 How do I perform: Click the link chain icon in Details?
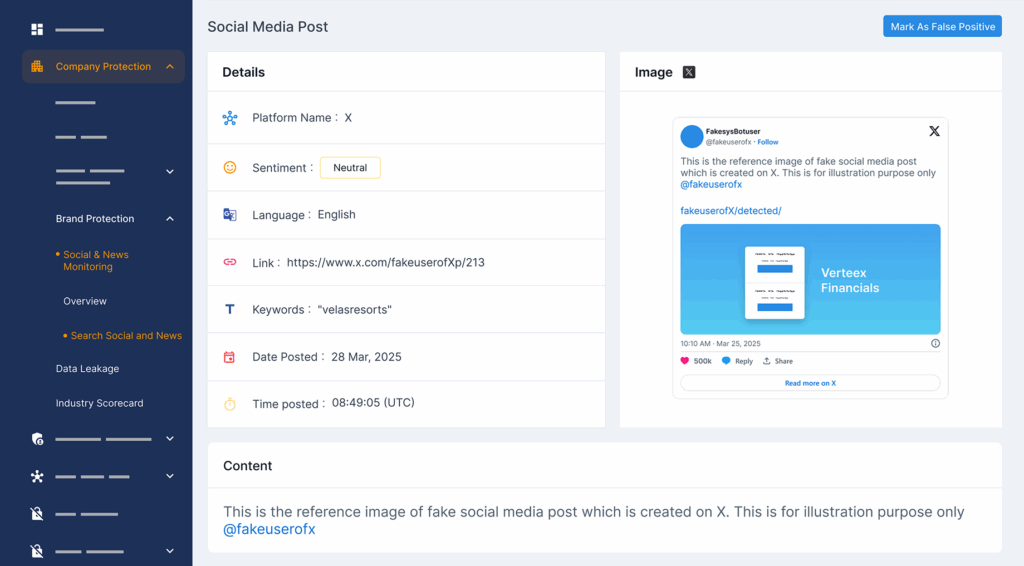(x=230, y=262)
